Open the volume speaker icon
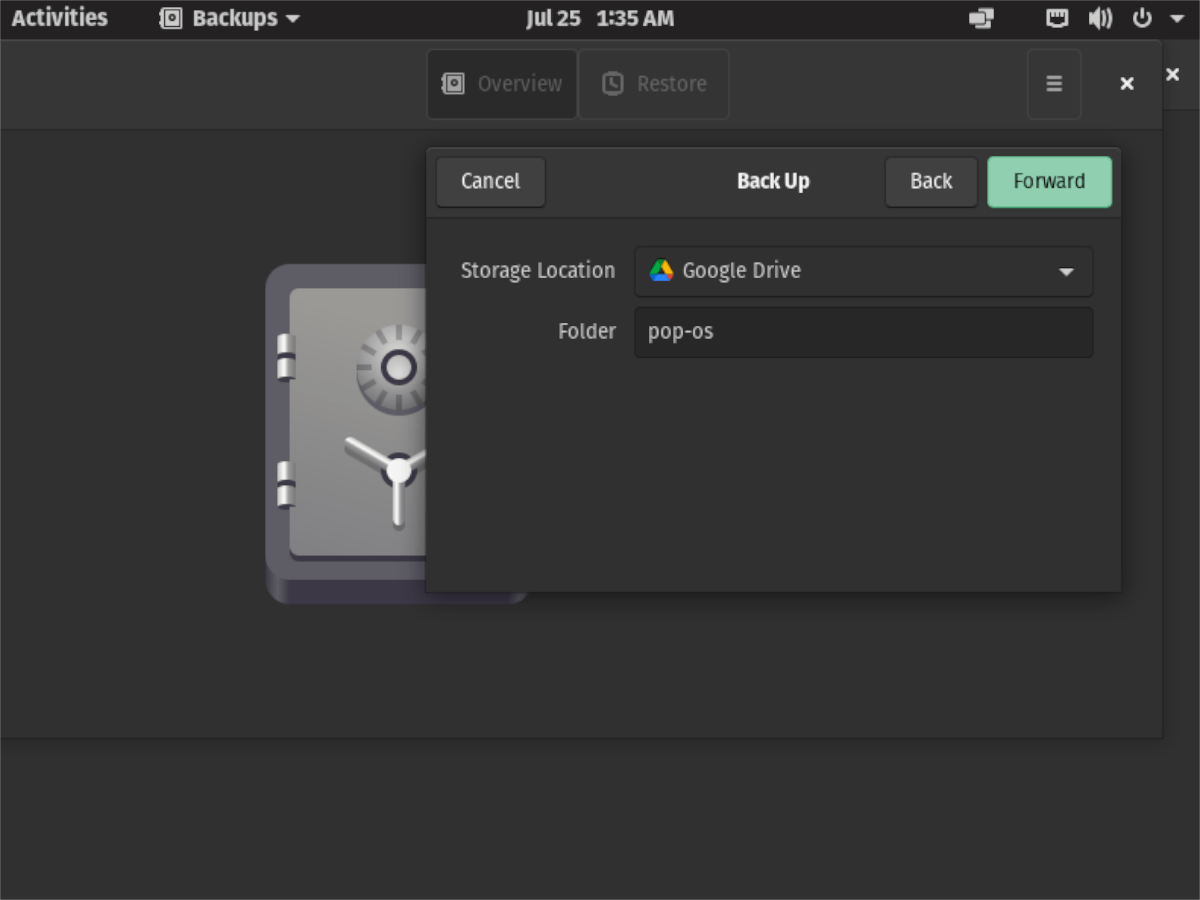Screen dimensions: 1200x900 [1100, 18]
